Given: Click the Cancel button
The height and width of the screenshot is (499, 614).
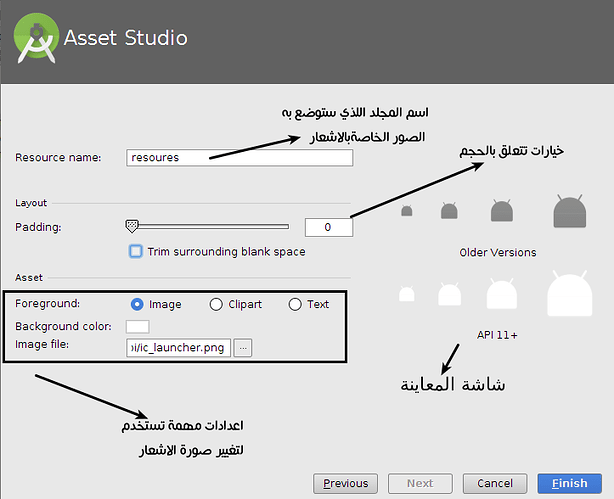Looking at the screenshot, I should click(495, 483).
